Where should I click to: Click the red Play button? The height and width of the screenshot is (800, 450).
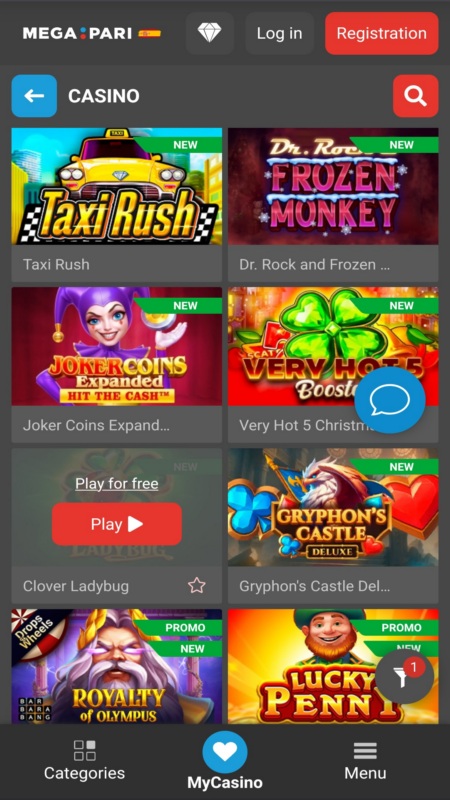tap(117, 524)
